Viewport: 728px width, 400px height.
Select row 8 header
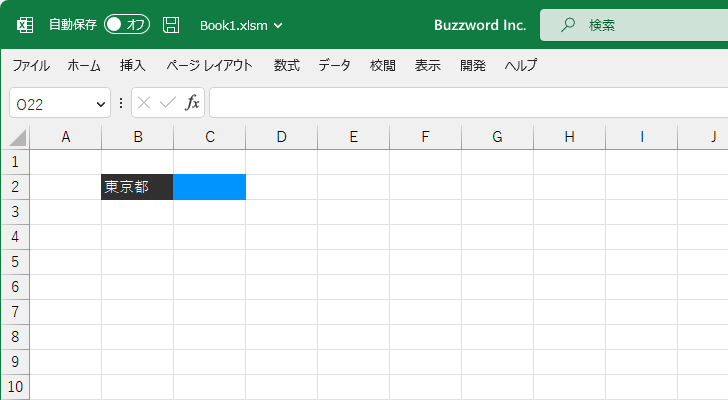15,337
